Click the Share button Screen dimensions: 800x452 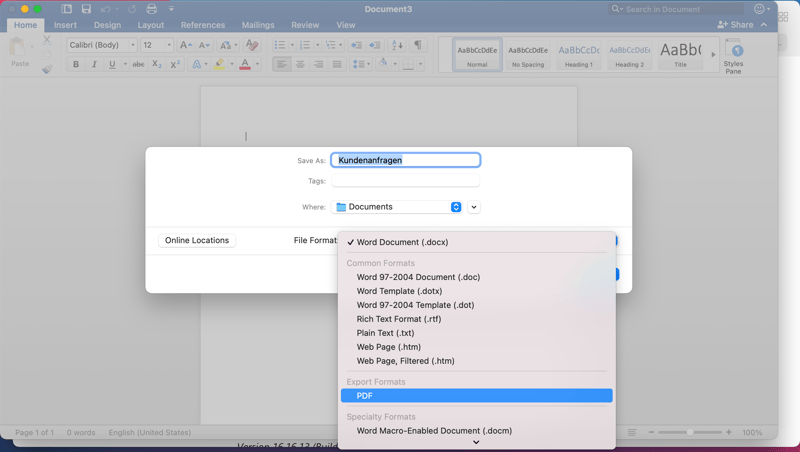click(x=736, y=24)
